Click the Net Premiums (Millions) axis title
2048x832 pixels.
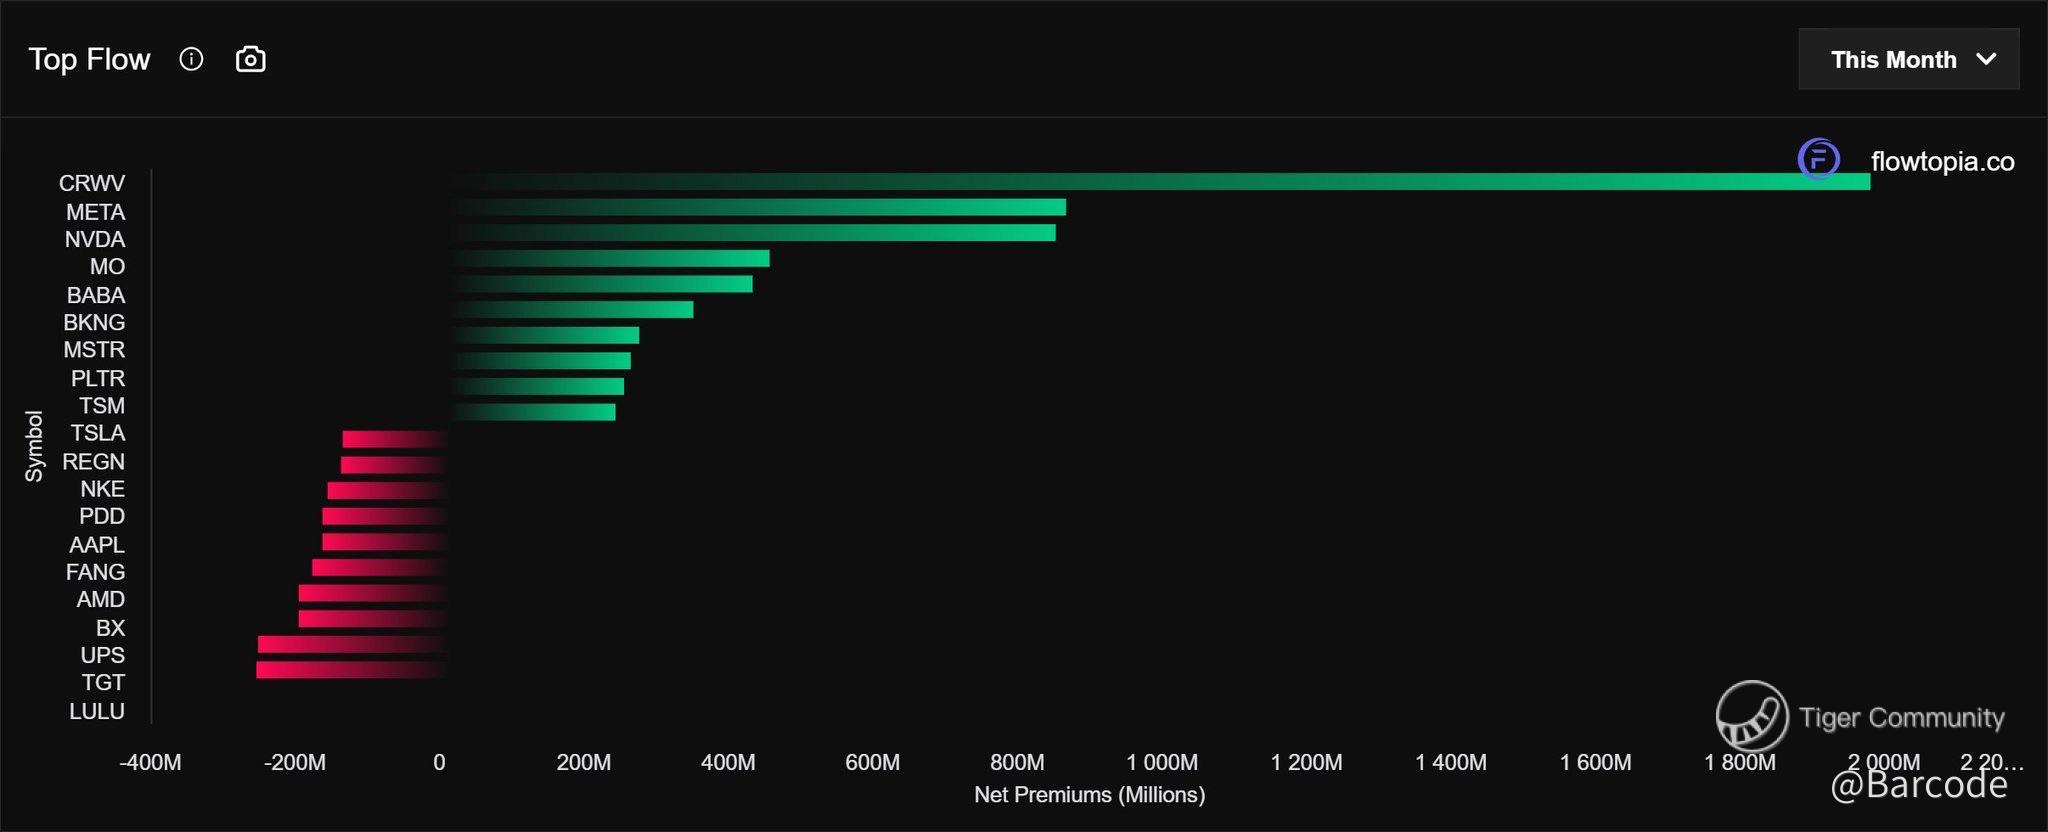[1089, 795]
